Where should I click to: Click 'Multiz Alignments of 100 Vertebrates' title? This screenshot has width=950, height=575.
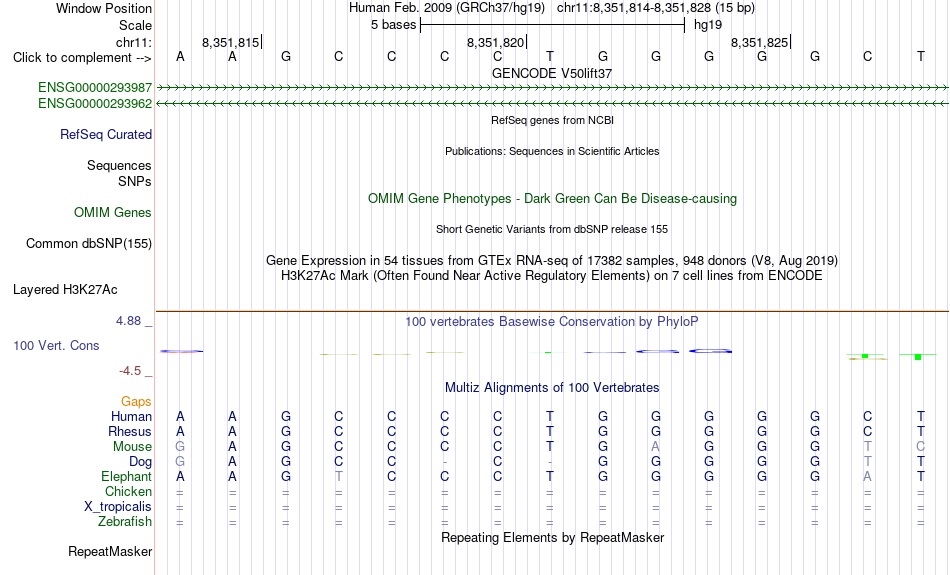pyautogui.click(x=552, y=388)
